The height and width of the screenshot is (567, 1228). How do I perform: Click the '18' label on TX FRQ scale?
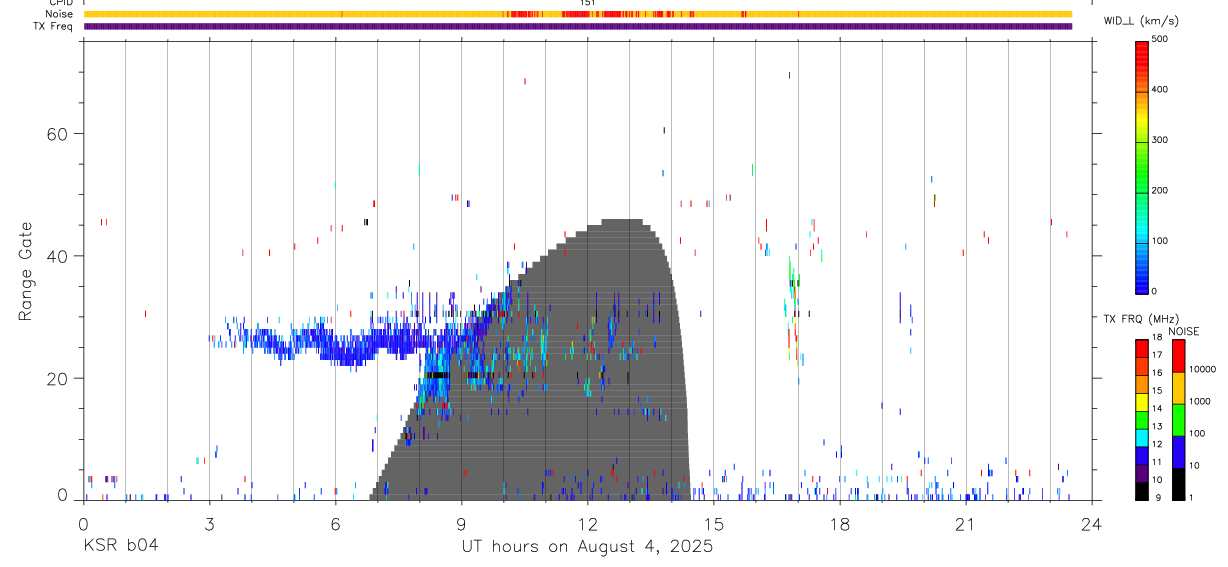click(x=1157, y=338)
